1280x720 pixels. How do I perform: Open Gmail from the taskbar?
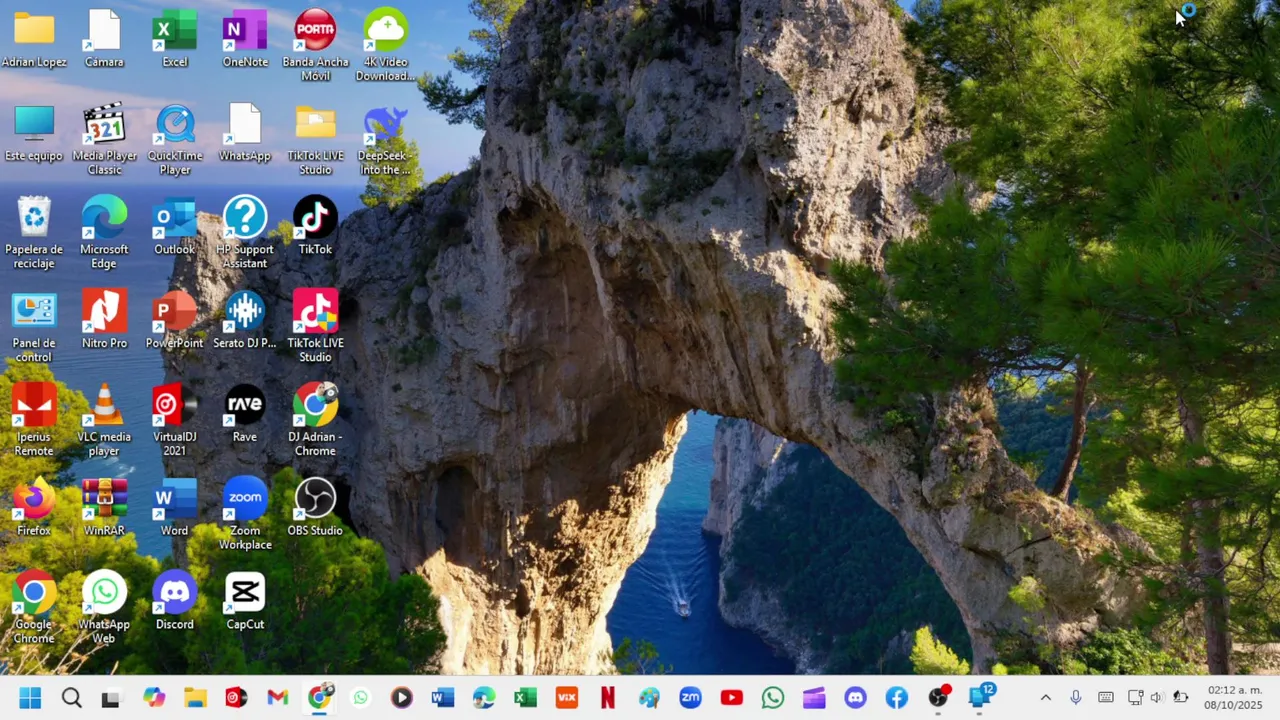(278, 698)
